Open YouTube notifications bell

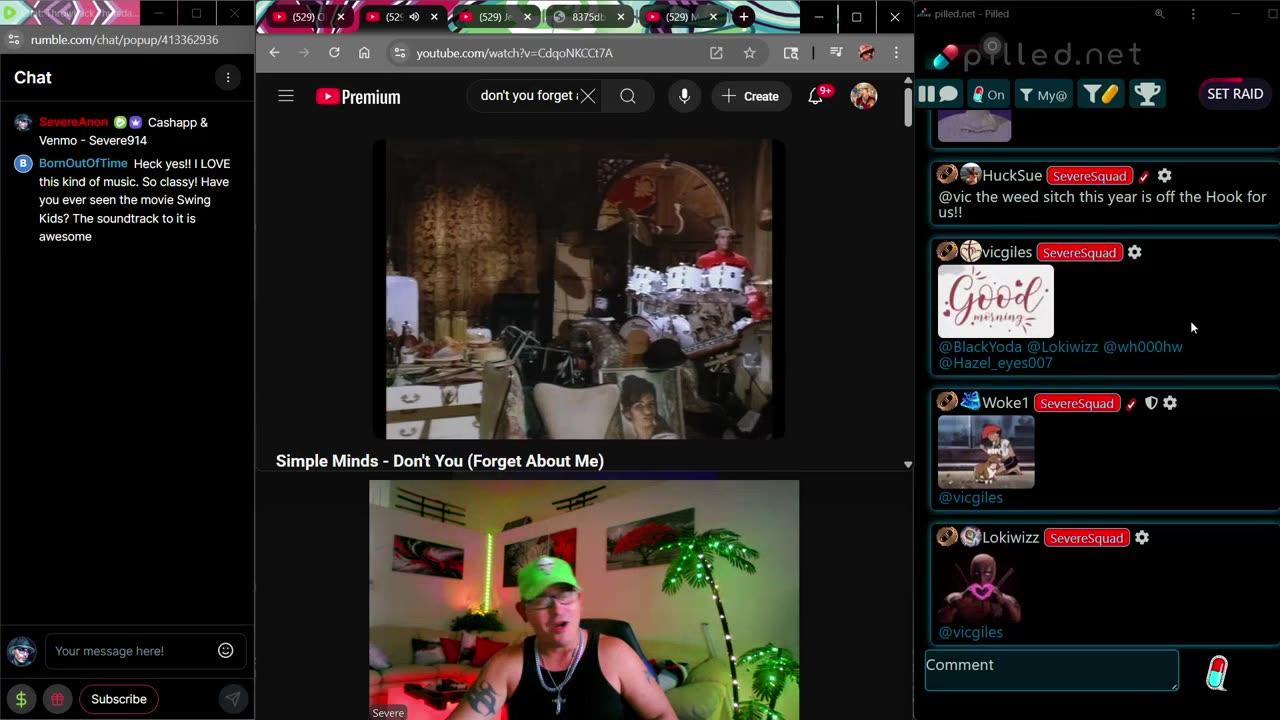coord(816,96)
